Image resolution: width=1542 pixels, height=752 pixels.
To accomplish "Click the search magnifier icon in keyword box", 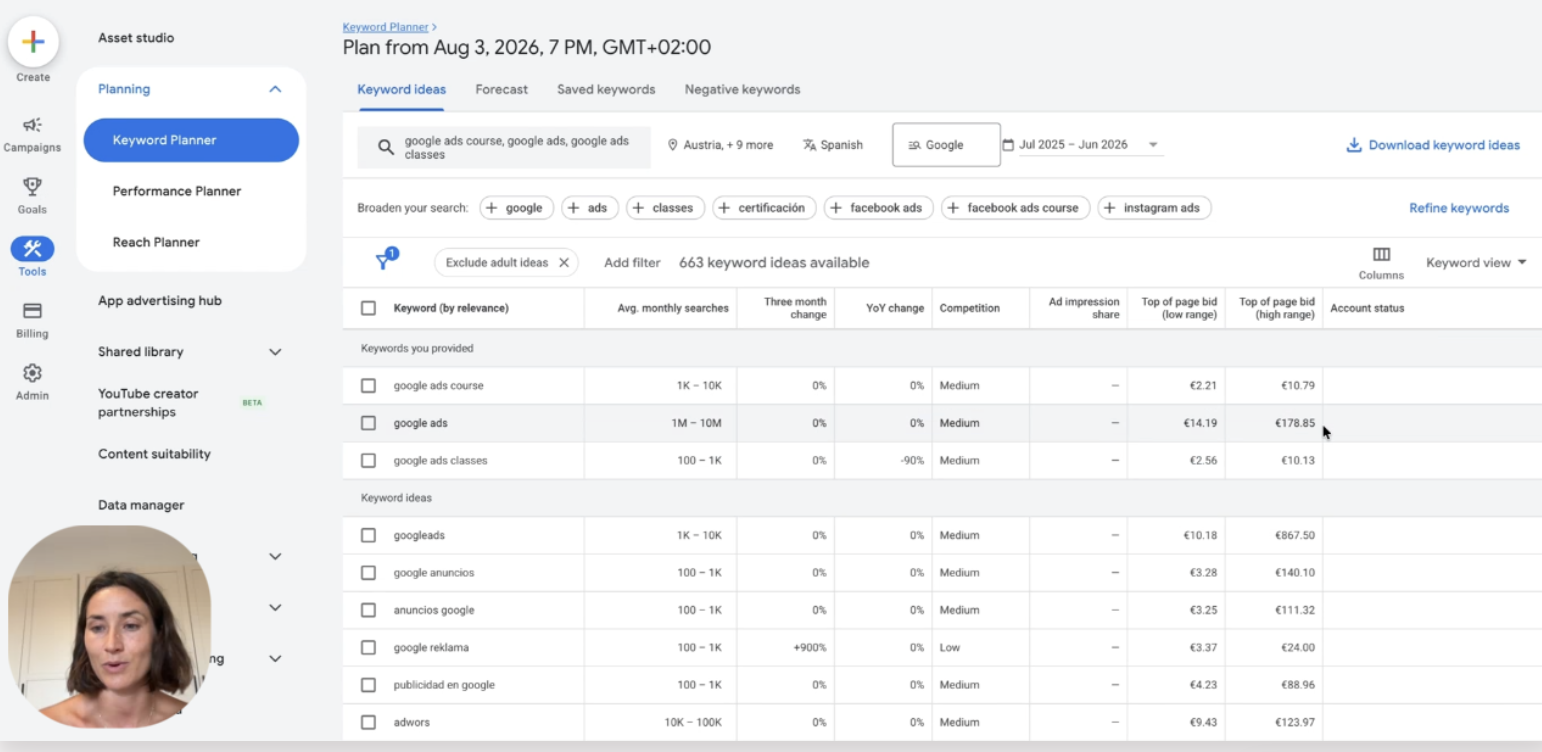I will (x=385, y=147).
